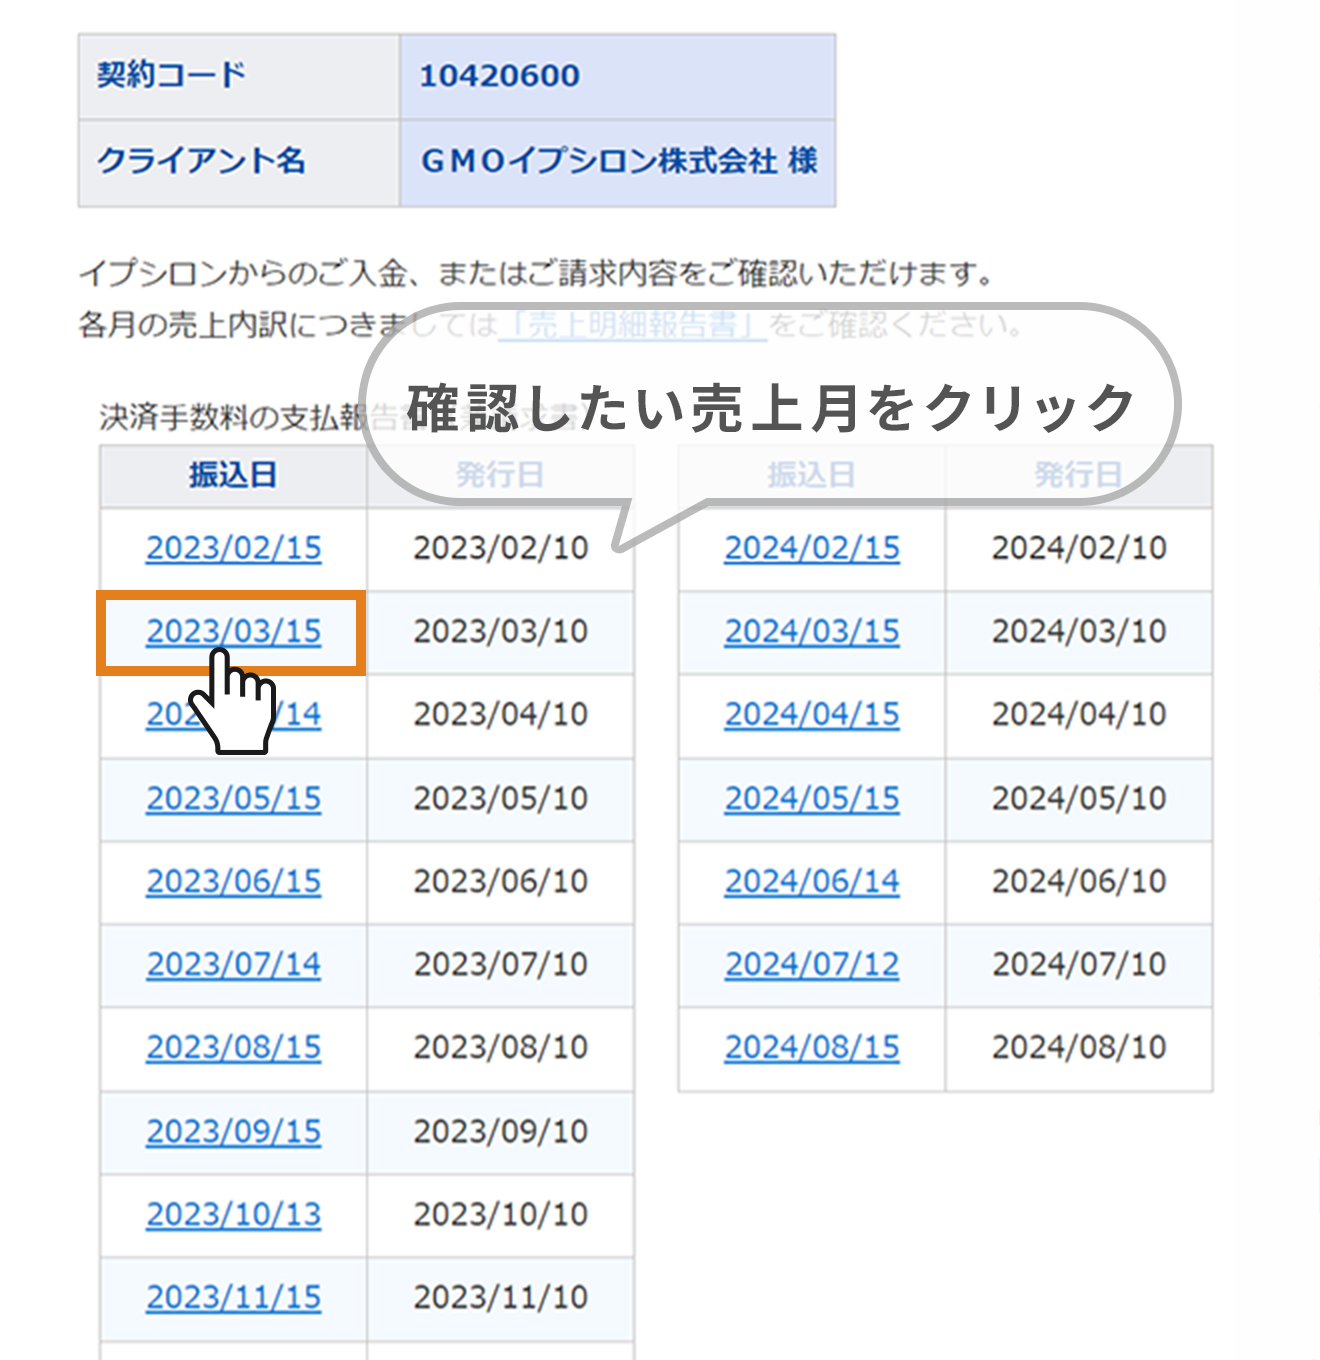Click the left table 振込日 column header

(x=233, y=475)
